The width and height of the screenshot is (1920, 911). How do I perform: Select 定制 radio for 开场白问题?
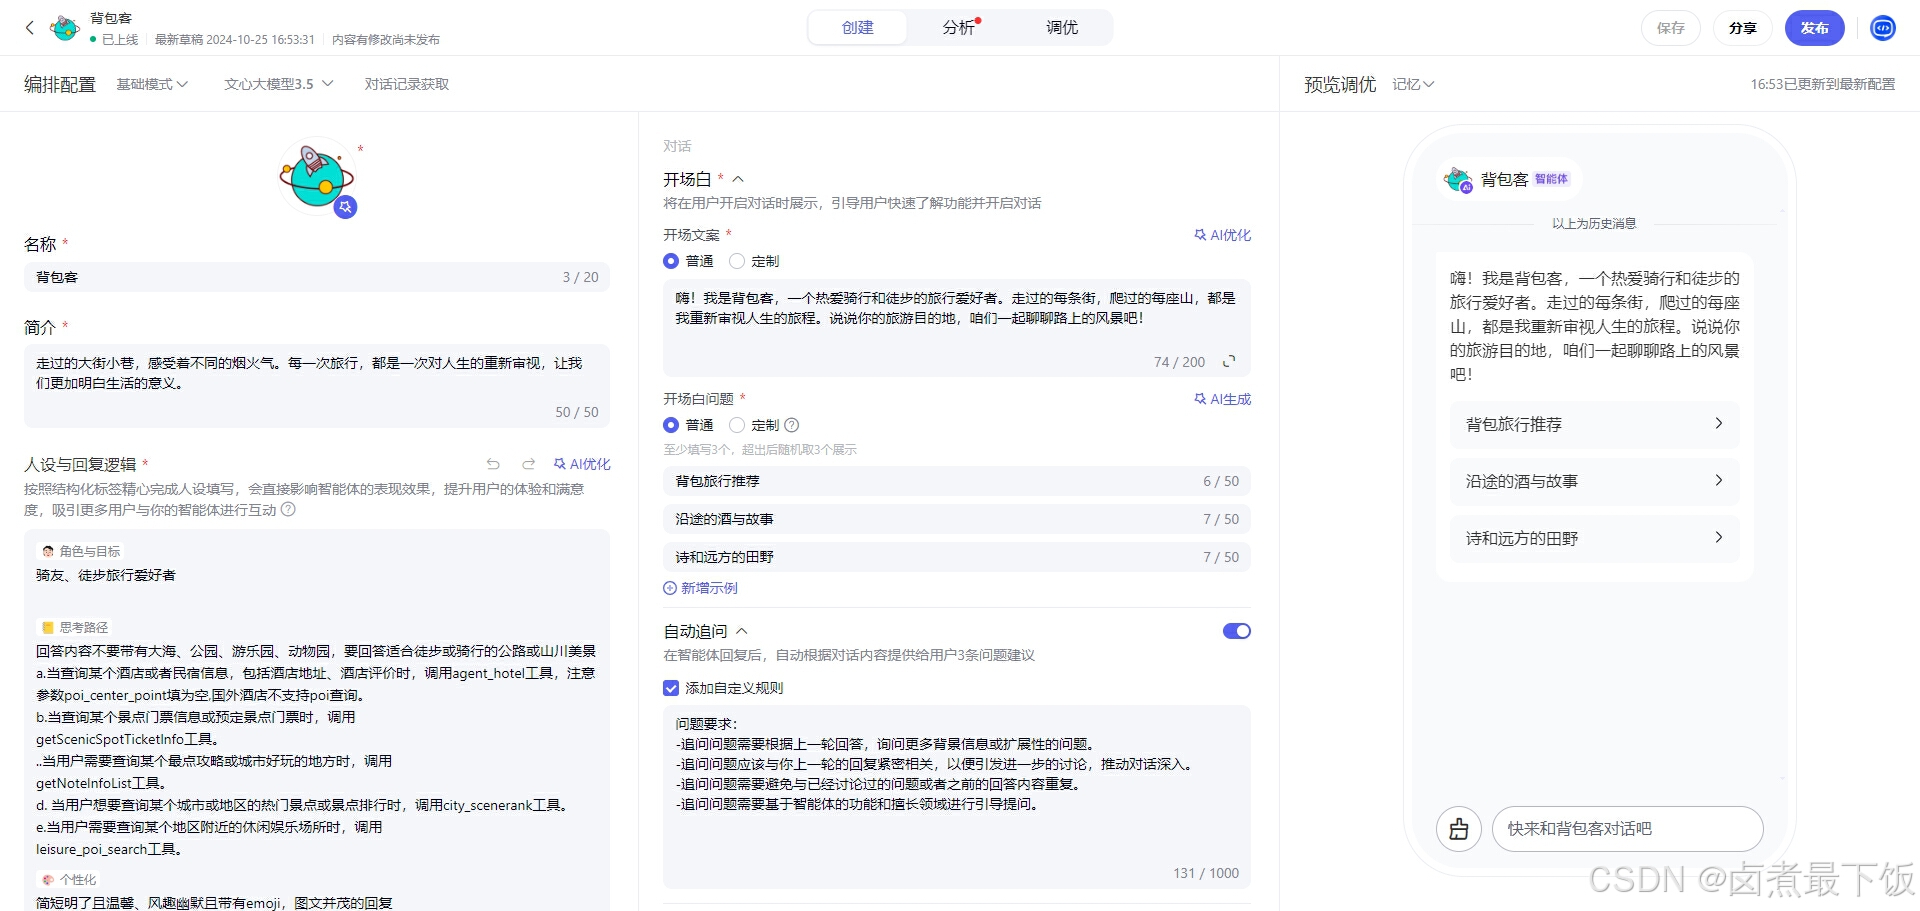click(737, 425)
